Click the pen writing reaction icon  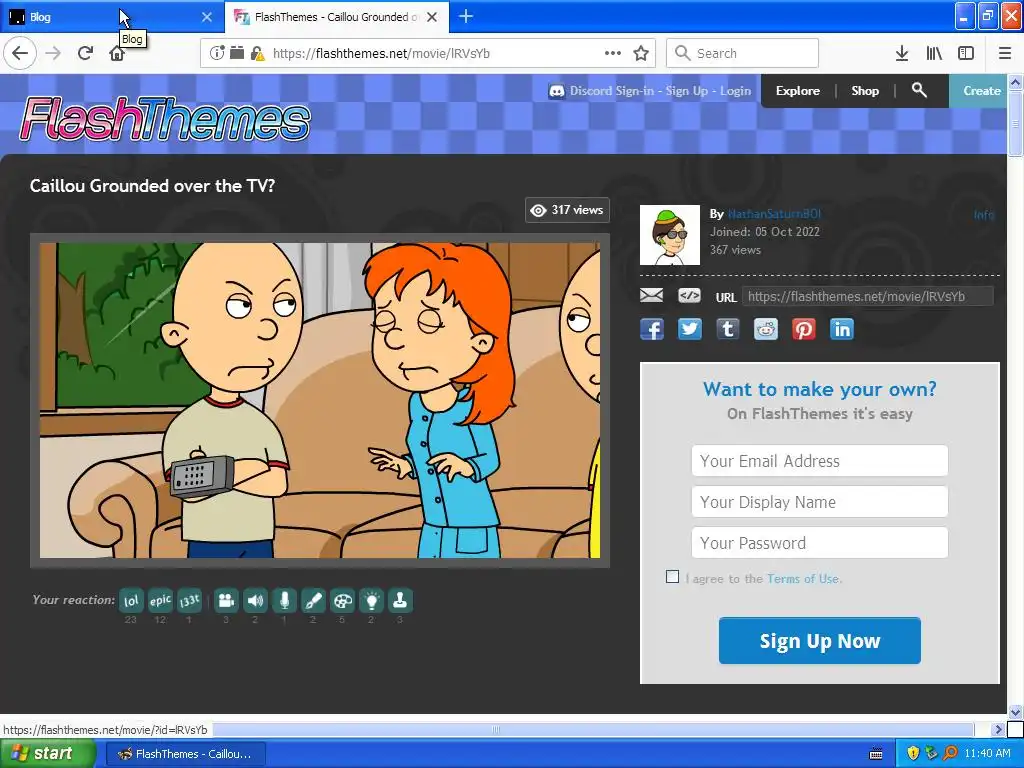313,601
